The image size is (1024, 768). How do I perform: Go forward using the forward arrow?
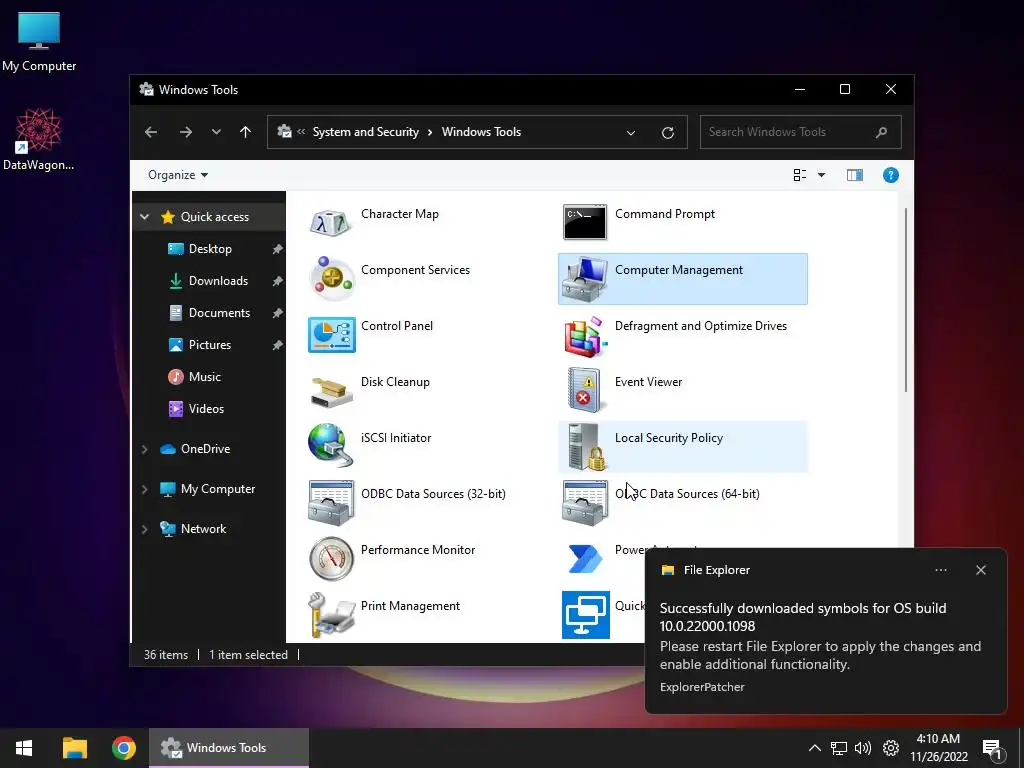[x=186, y=132]
